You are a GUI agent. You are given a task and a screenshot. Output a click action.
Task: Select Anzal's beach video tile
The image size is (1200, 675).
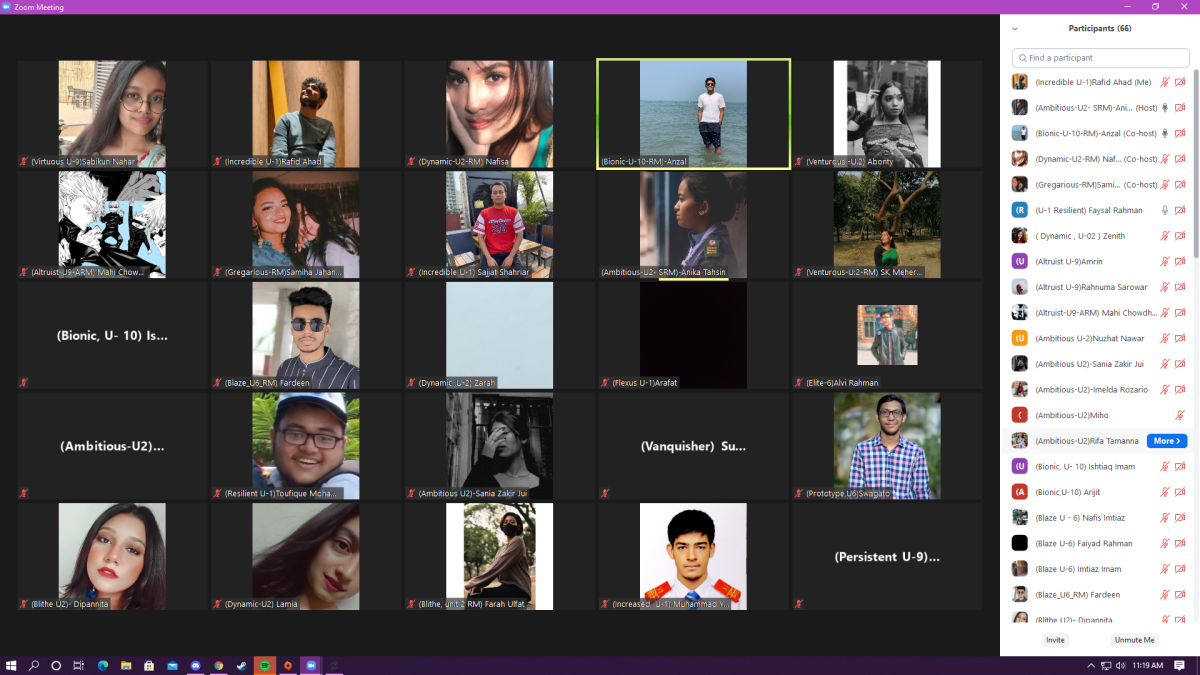click(x=693, y=113)
